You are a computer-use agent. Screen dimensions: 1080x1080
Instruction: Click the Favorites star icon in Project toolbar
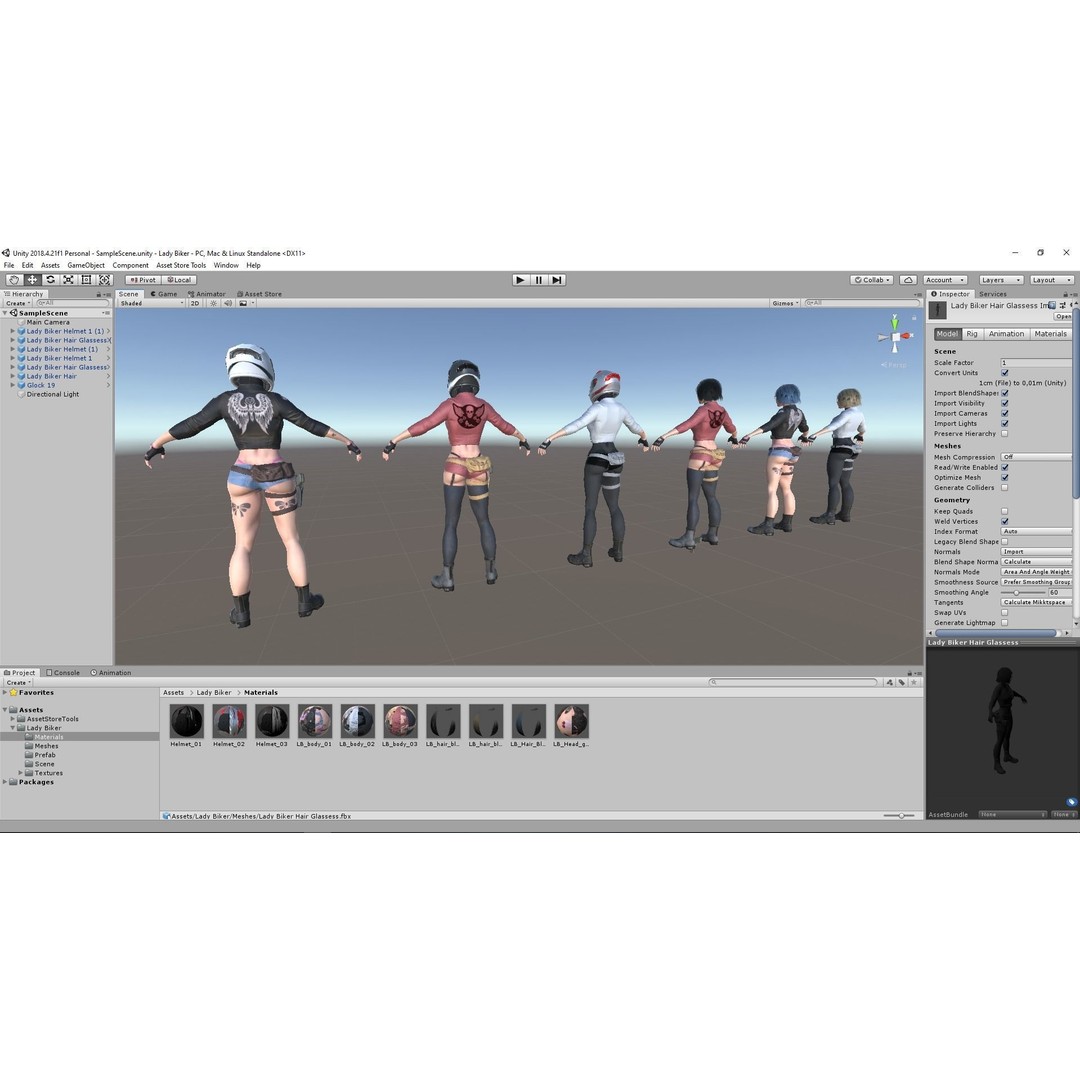[x=914, y=683]
